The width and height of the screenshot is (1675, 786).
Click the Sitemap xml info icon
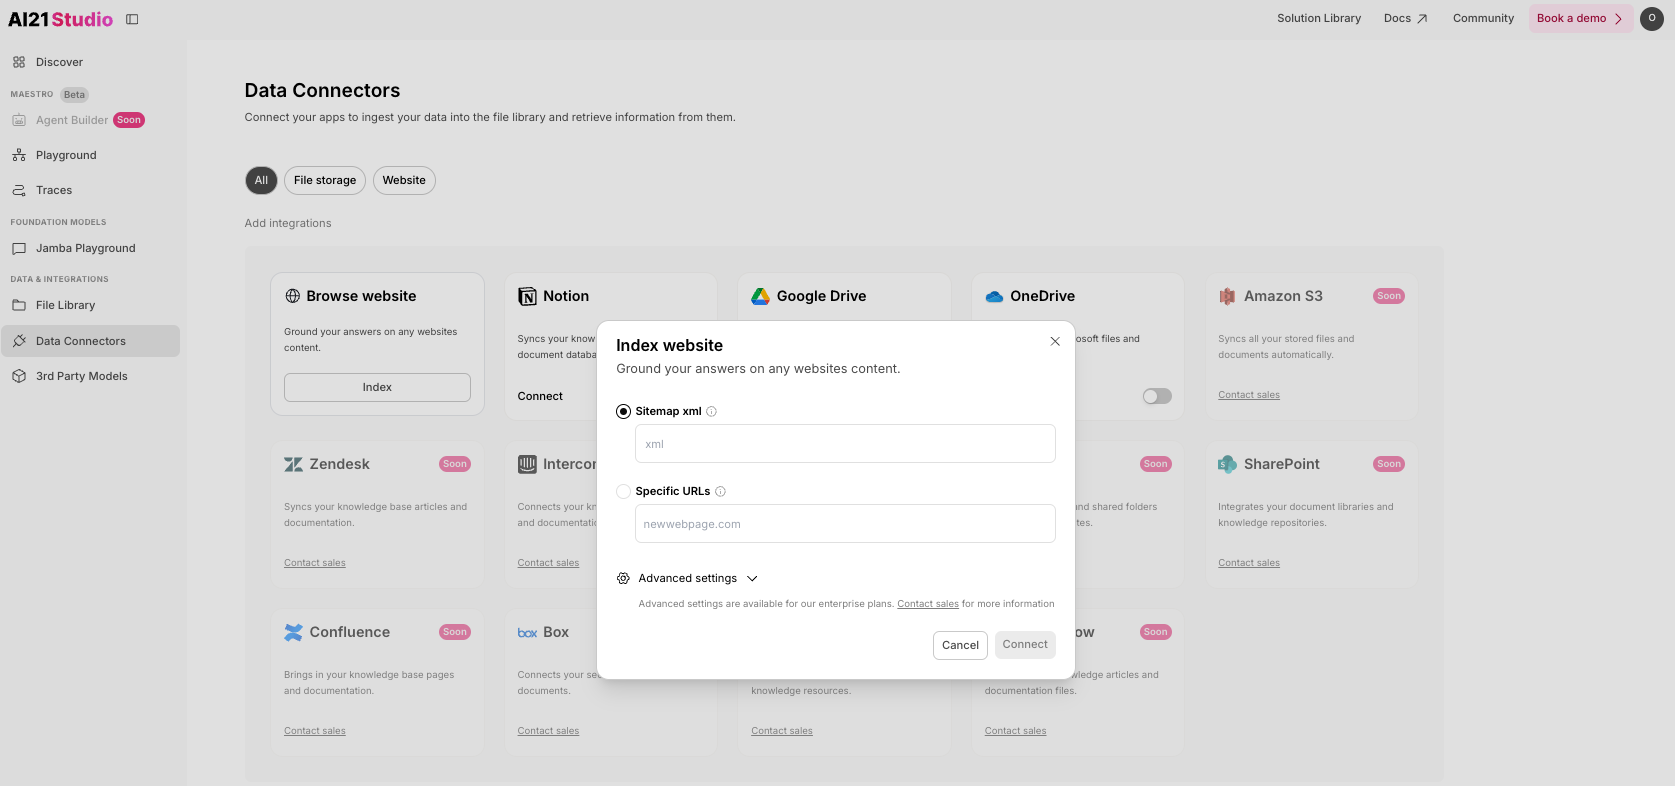(712, 411)
